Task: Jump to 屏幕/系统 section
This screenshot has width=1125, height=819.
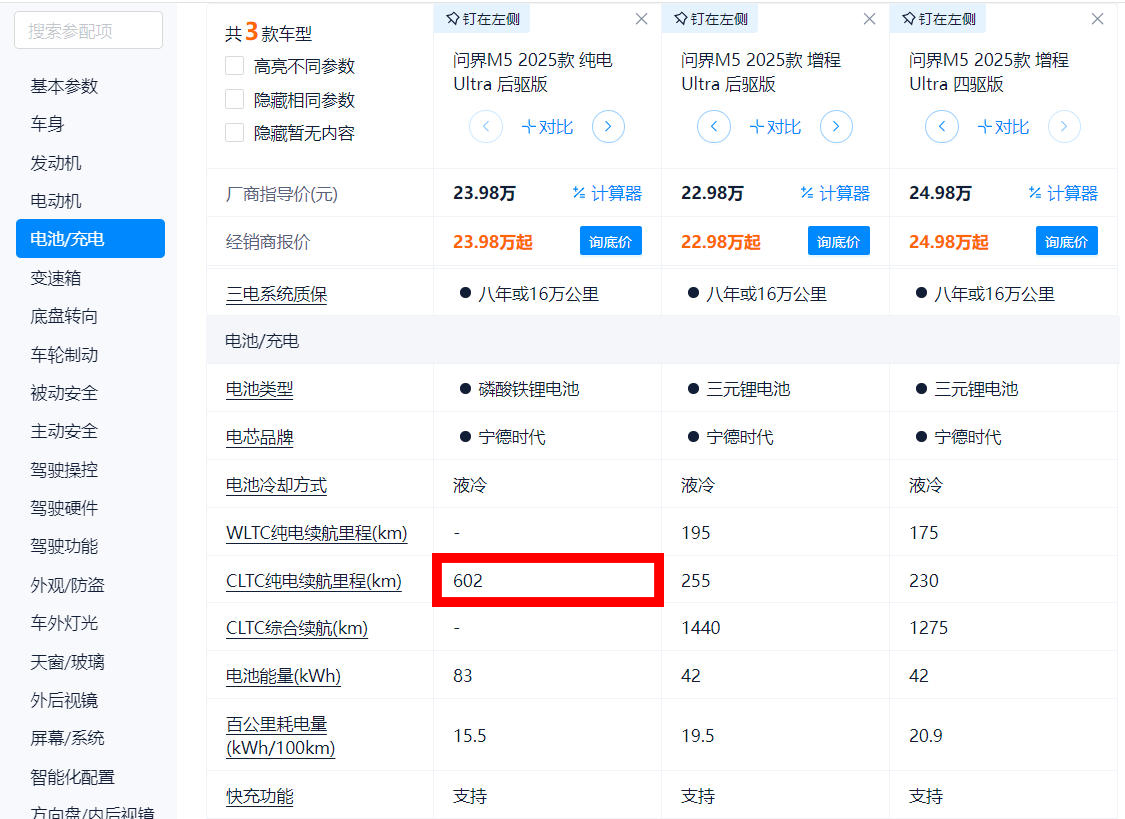Action: point(67,738)
